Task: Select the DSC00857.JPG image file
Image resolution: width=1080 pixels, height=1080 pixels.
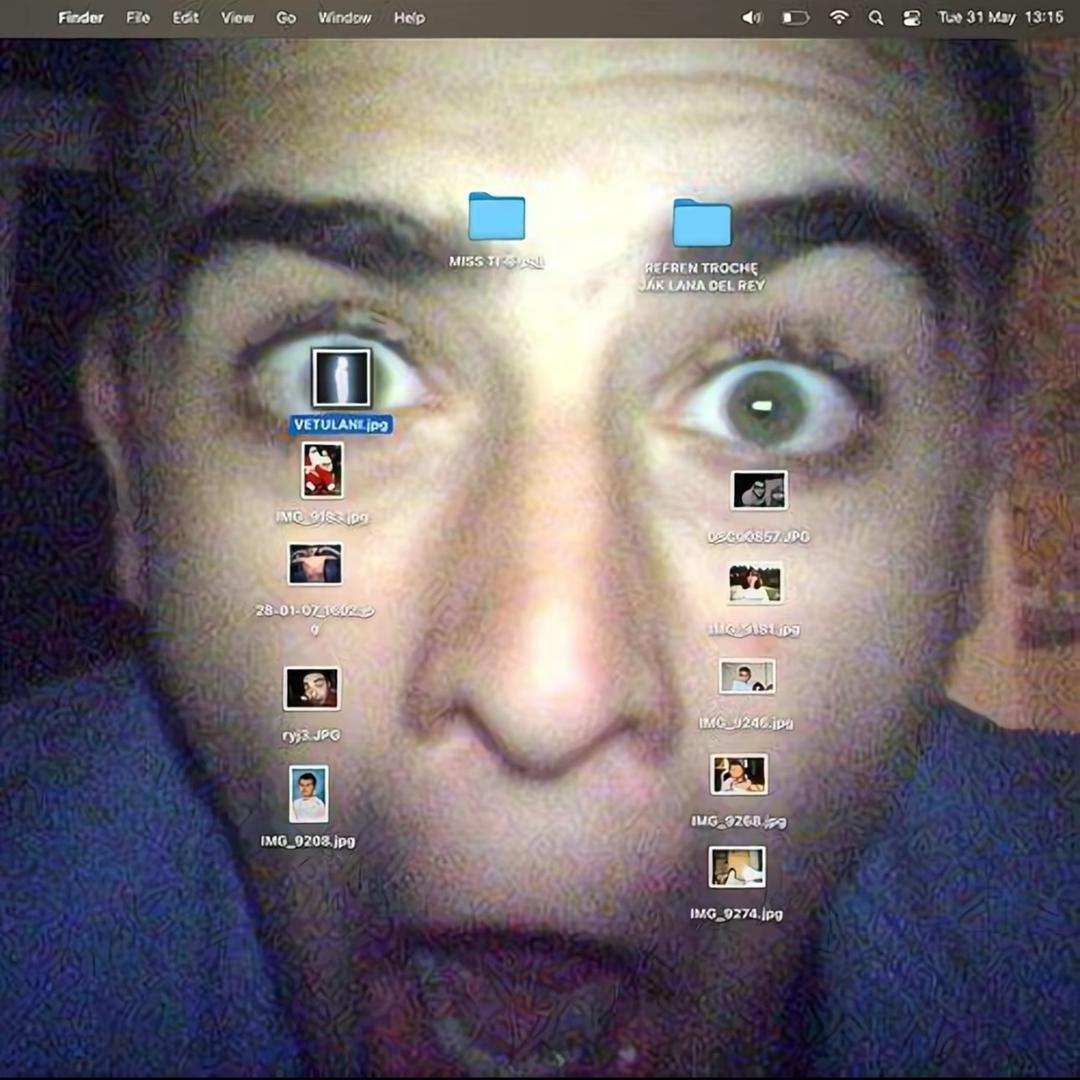Action: 759,491
